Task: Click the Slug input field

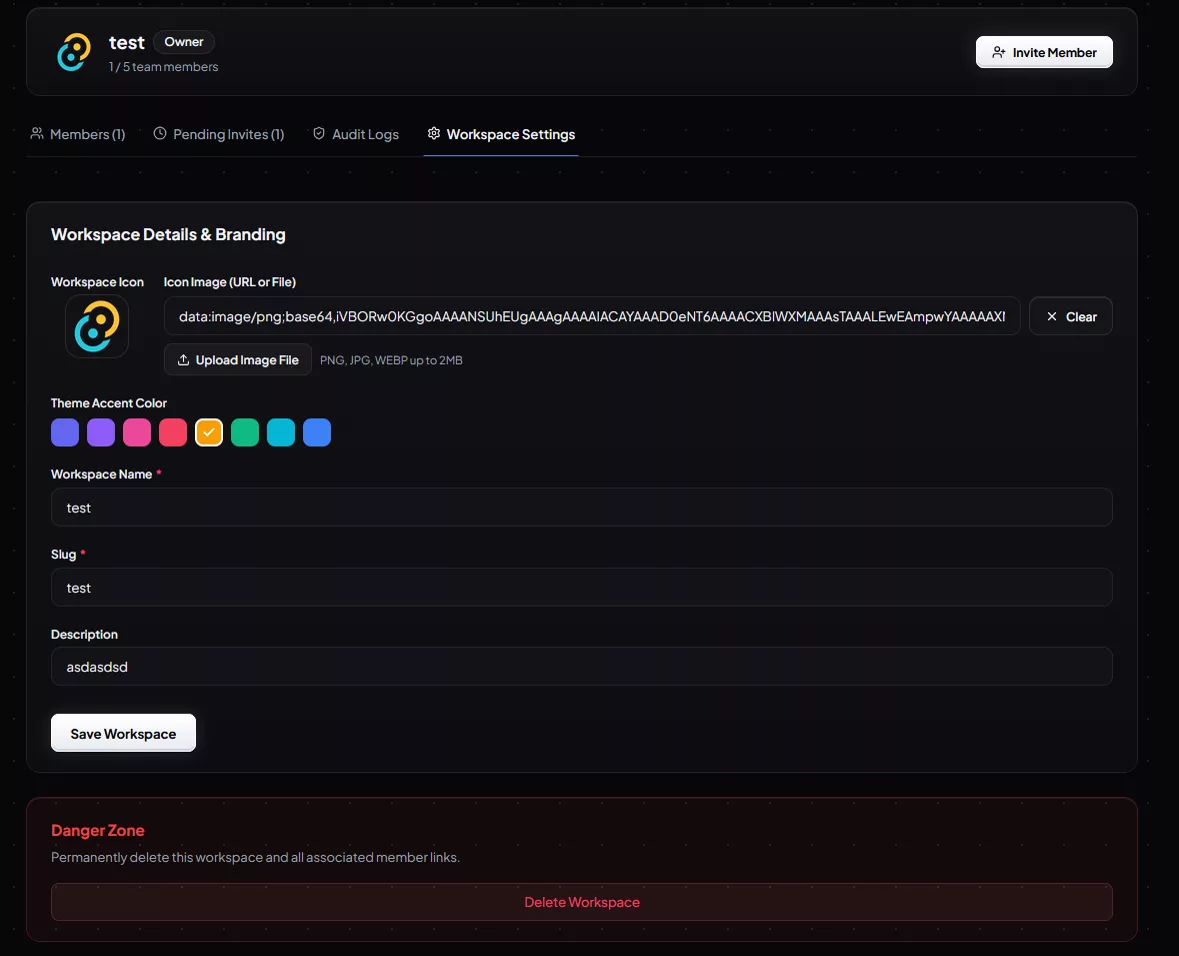Action: pyautogui.click(x=582, y=587)
